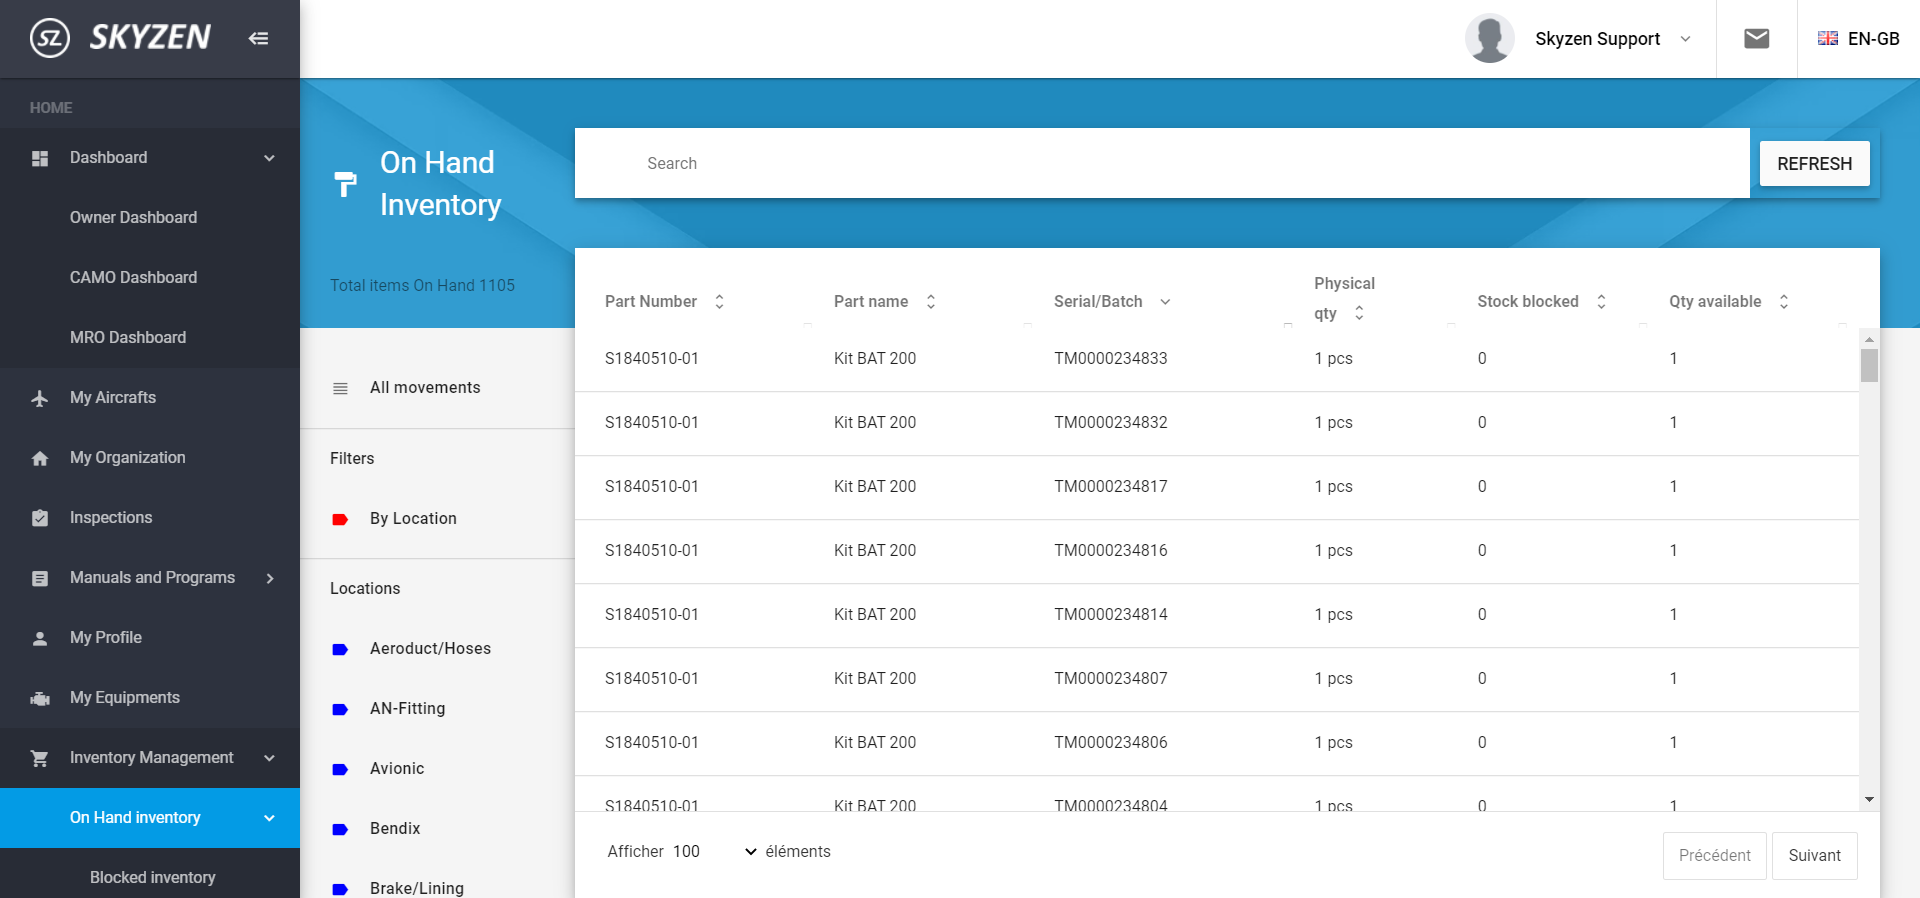Sort by Part Number column arrows
The width and height of the screenshot is (1920, 898).
click(x=719, y=301)
